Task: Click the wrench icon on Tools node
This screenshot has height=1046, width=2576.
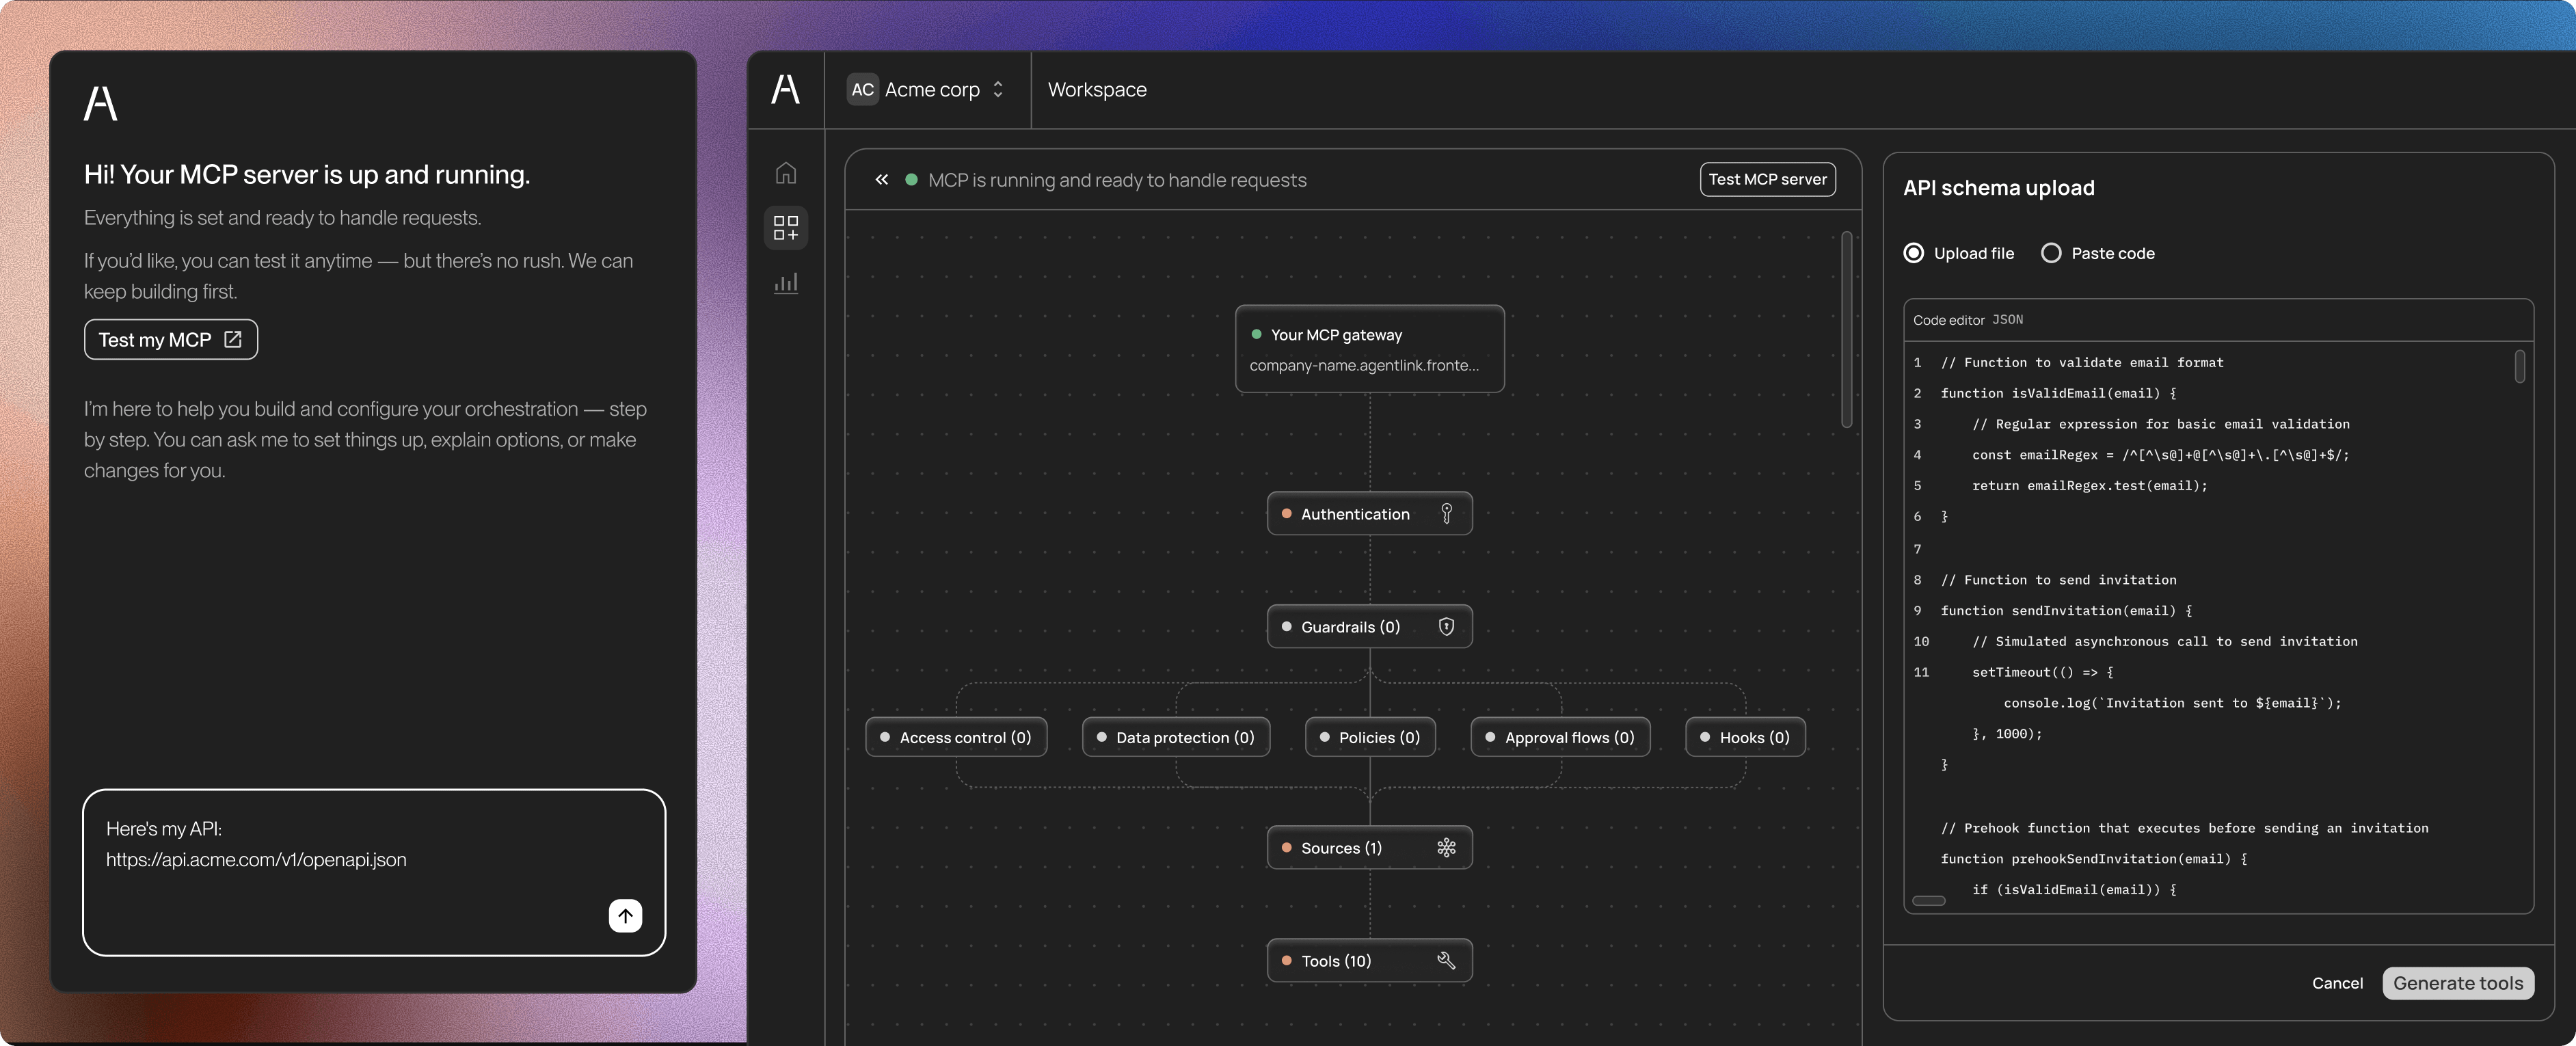Action: tap(1446, 961)
